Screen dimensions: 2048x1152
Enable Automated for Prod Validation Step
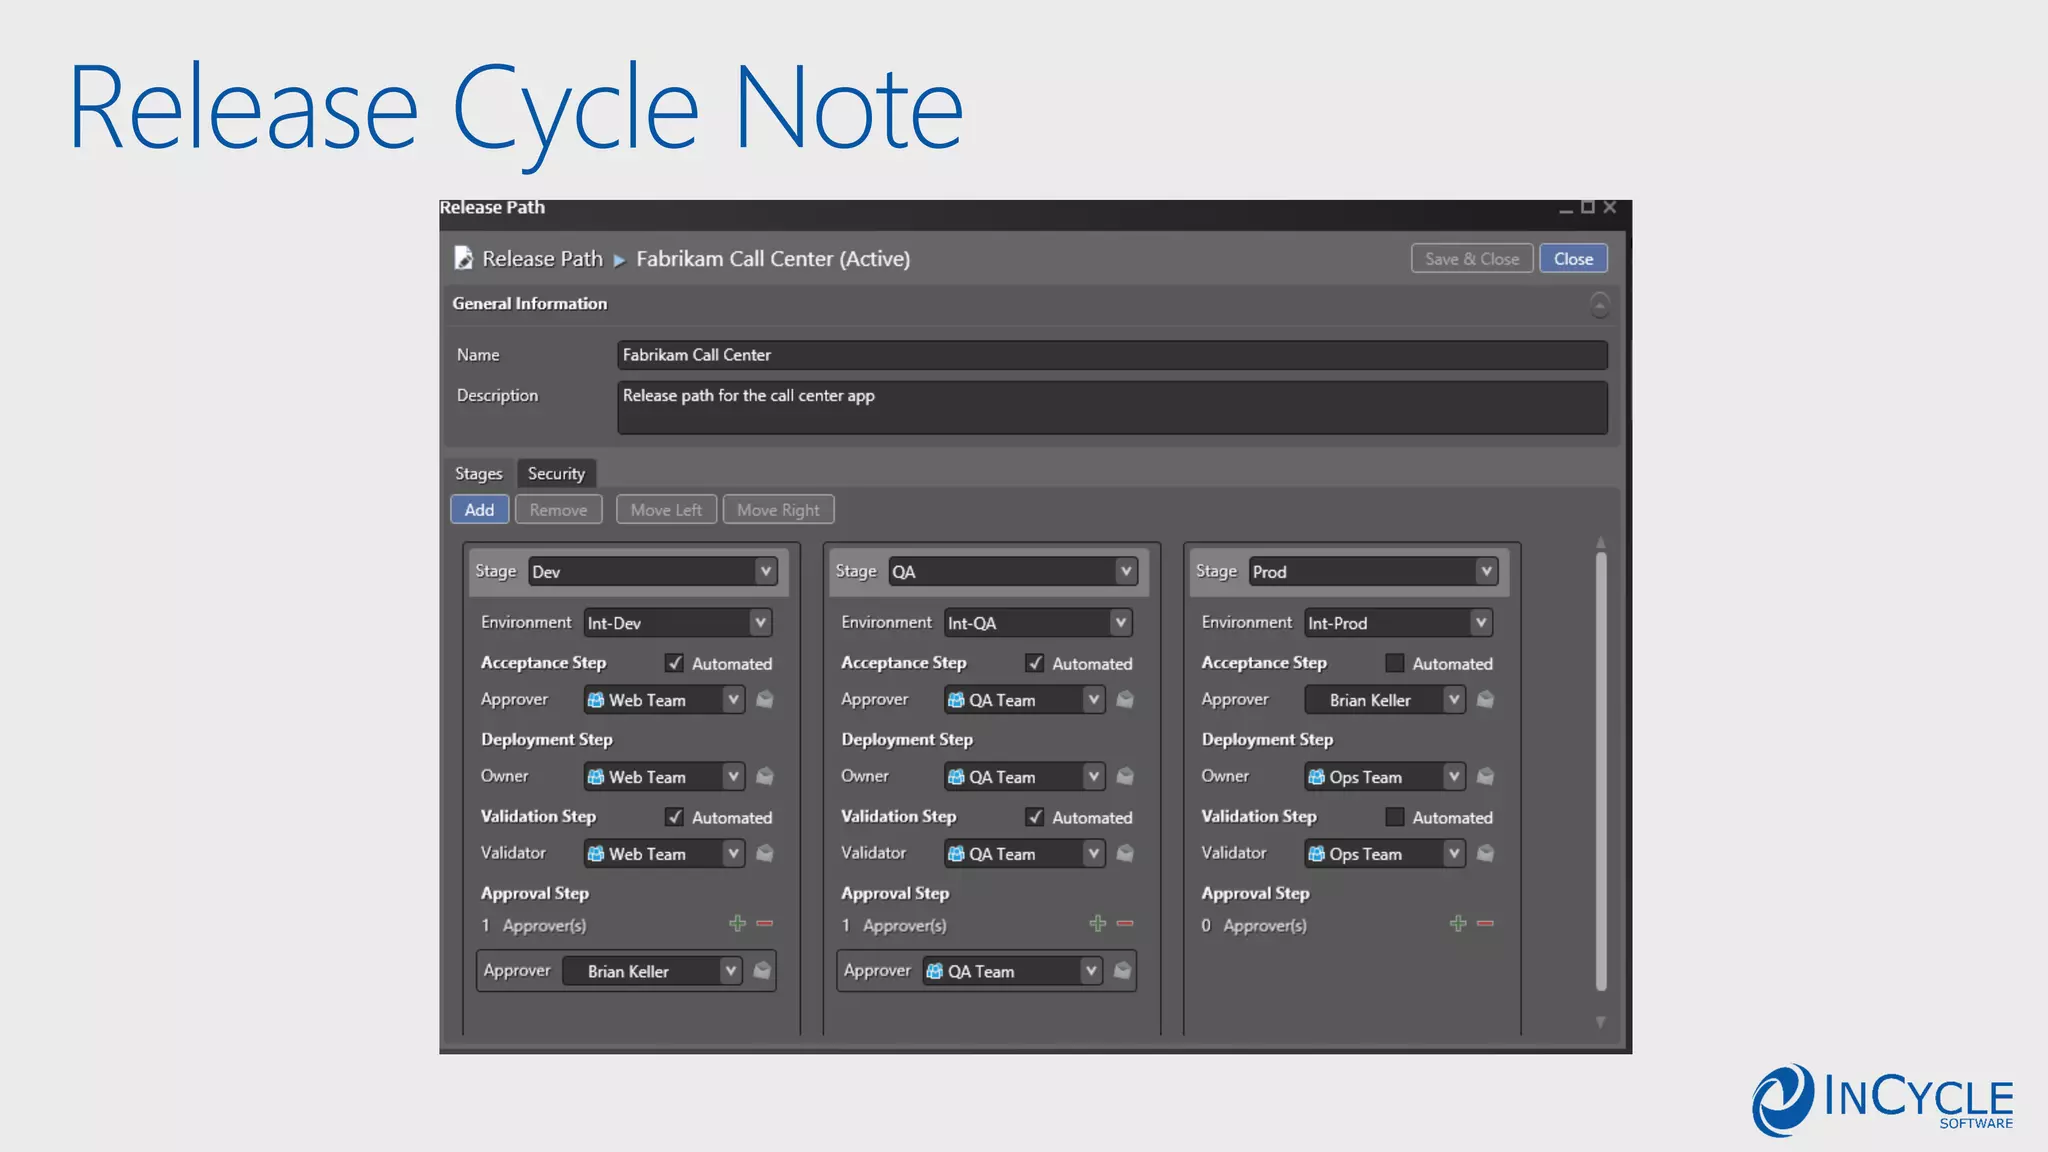(1395, 817)
